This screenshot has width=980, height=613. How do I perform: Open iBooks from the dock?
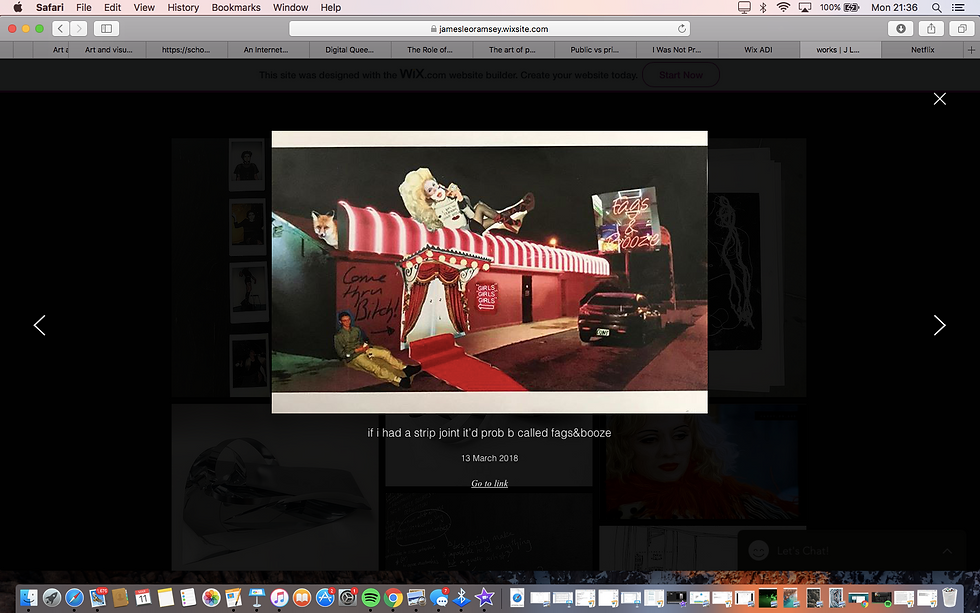302,598
